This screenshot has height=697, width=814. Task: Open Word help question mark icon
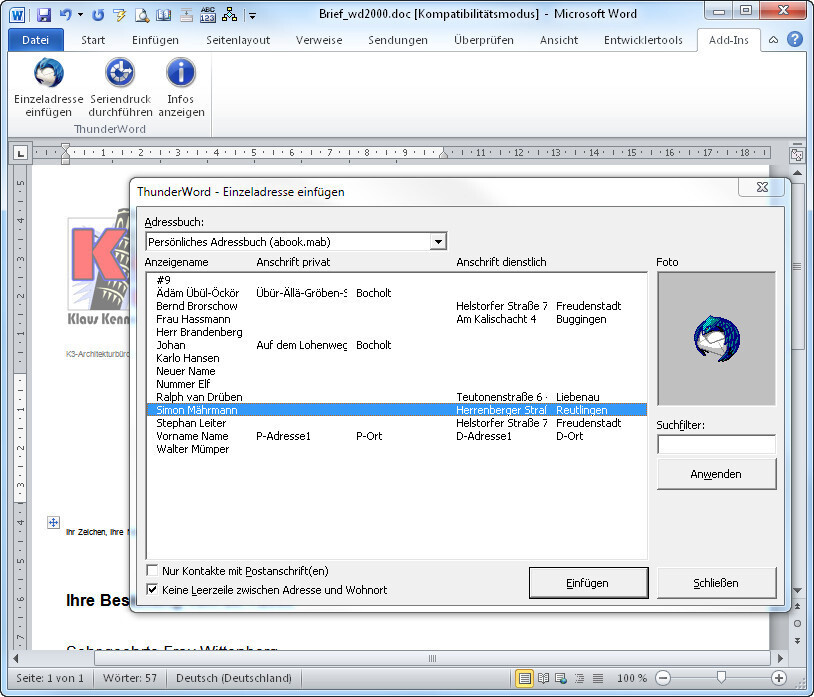pos(795,39)
